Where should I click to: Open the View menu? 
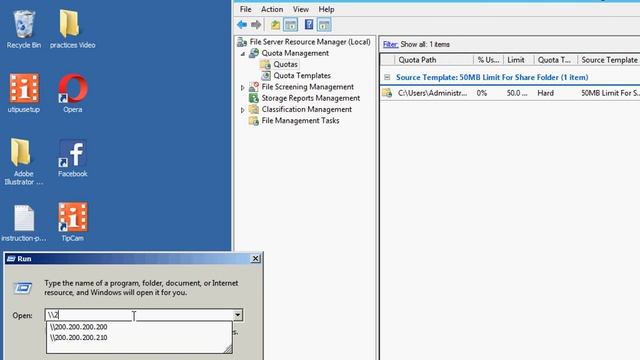[x=301, y=9]
